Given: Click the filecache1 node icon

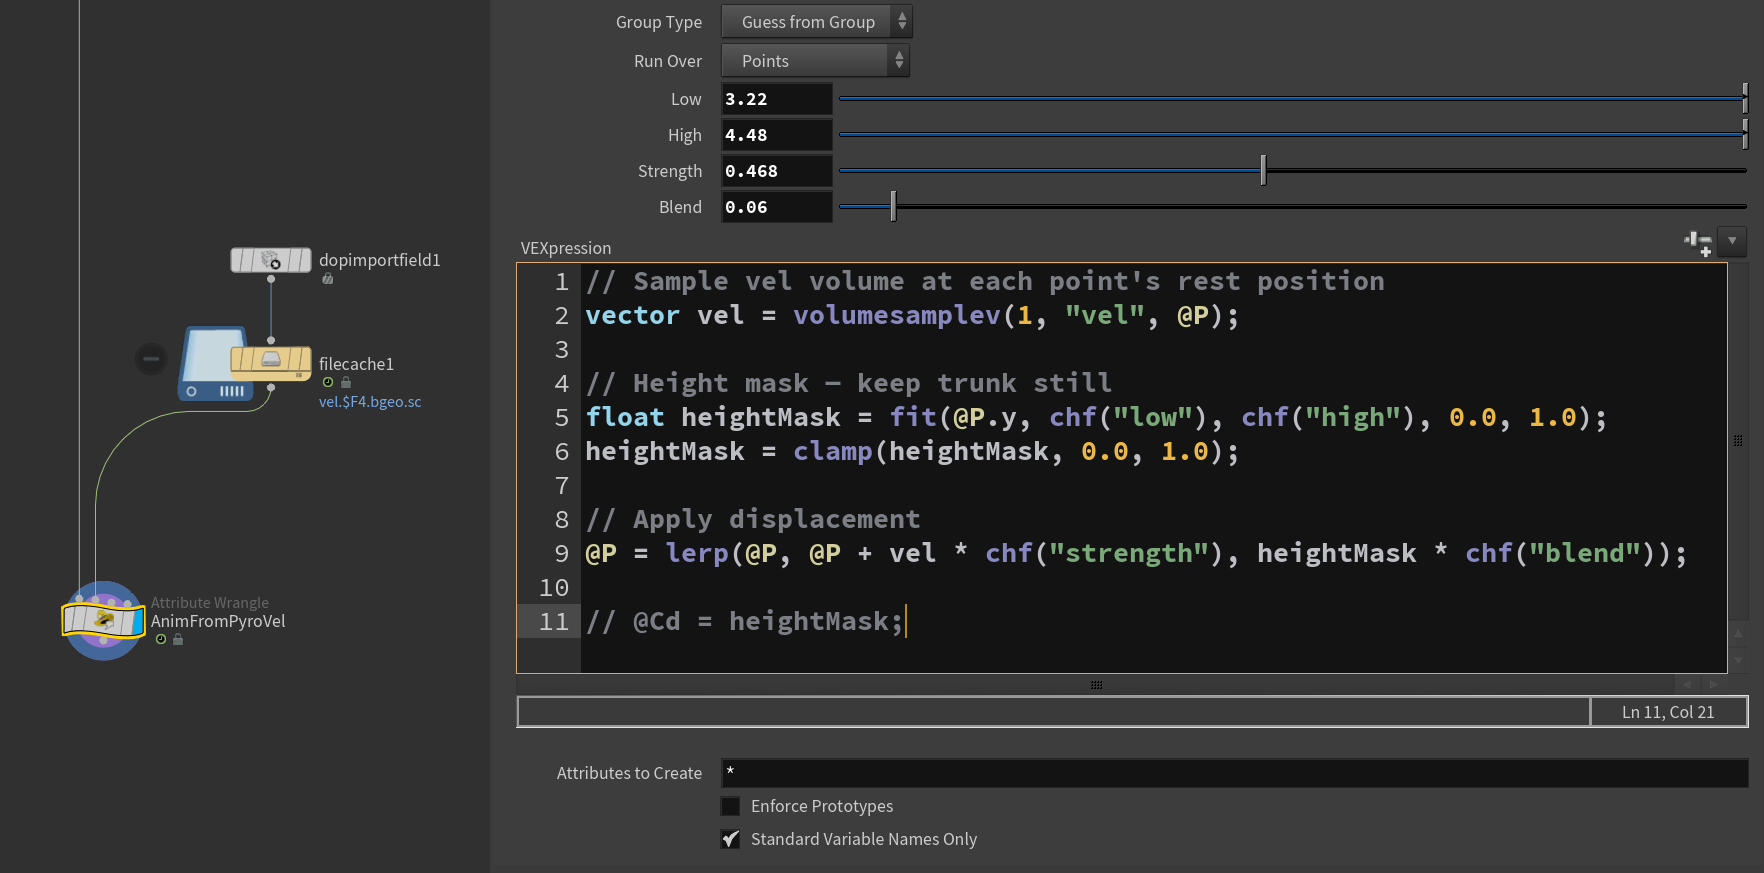Looking at the screenshot, I should coord(270,360).
